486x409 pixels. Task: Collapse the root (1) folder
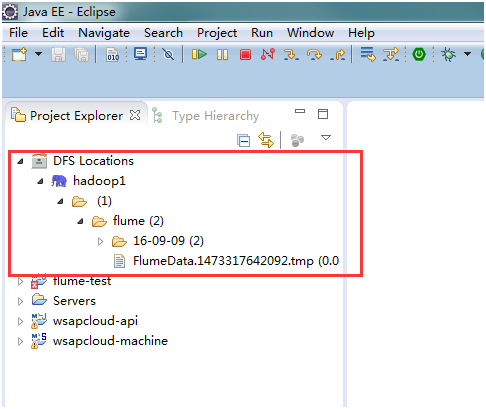(x=60, y=201)
